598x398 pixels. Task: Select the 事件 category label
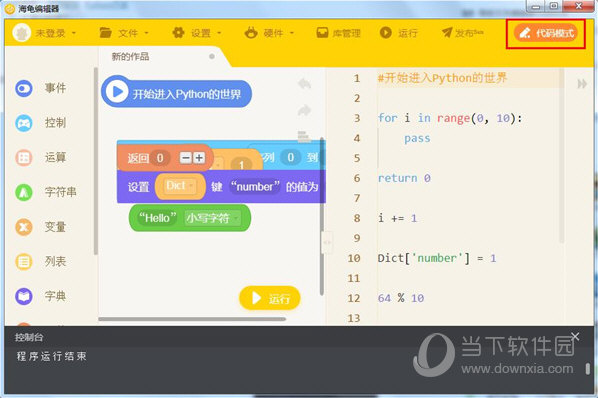tap(55, 88)
